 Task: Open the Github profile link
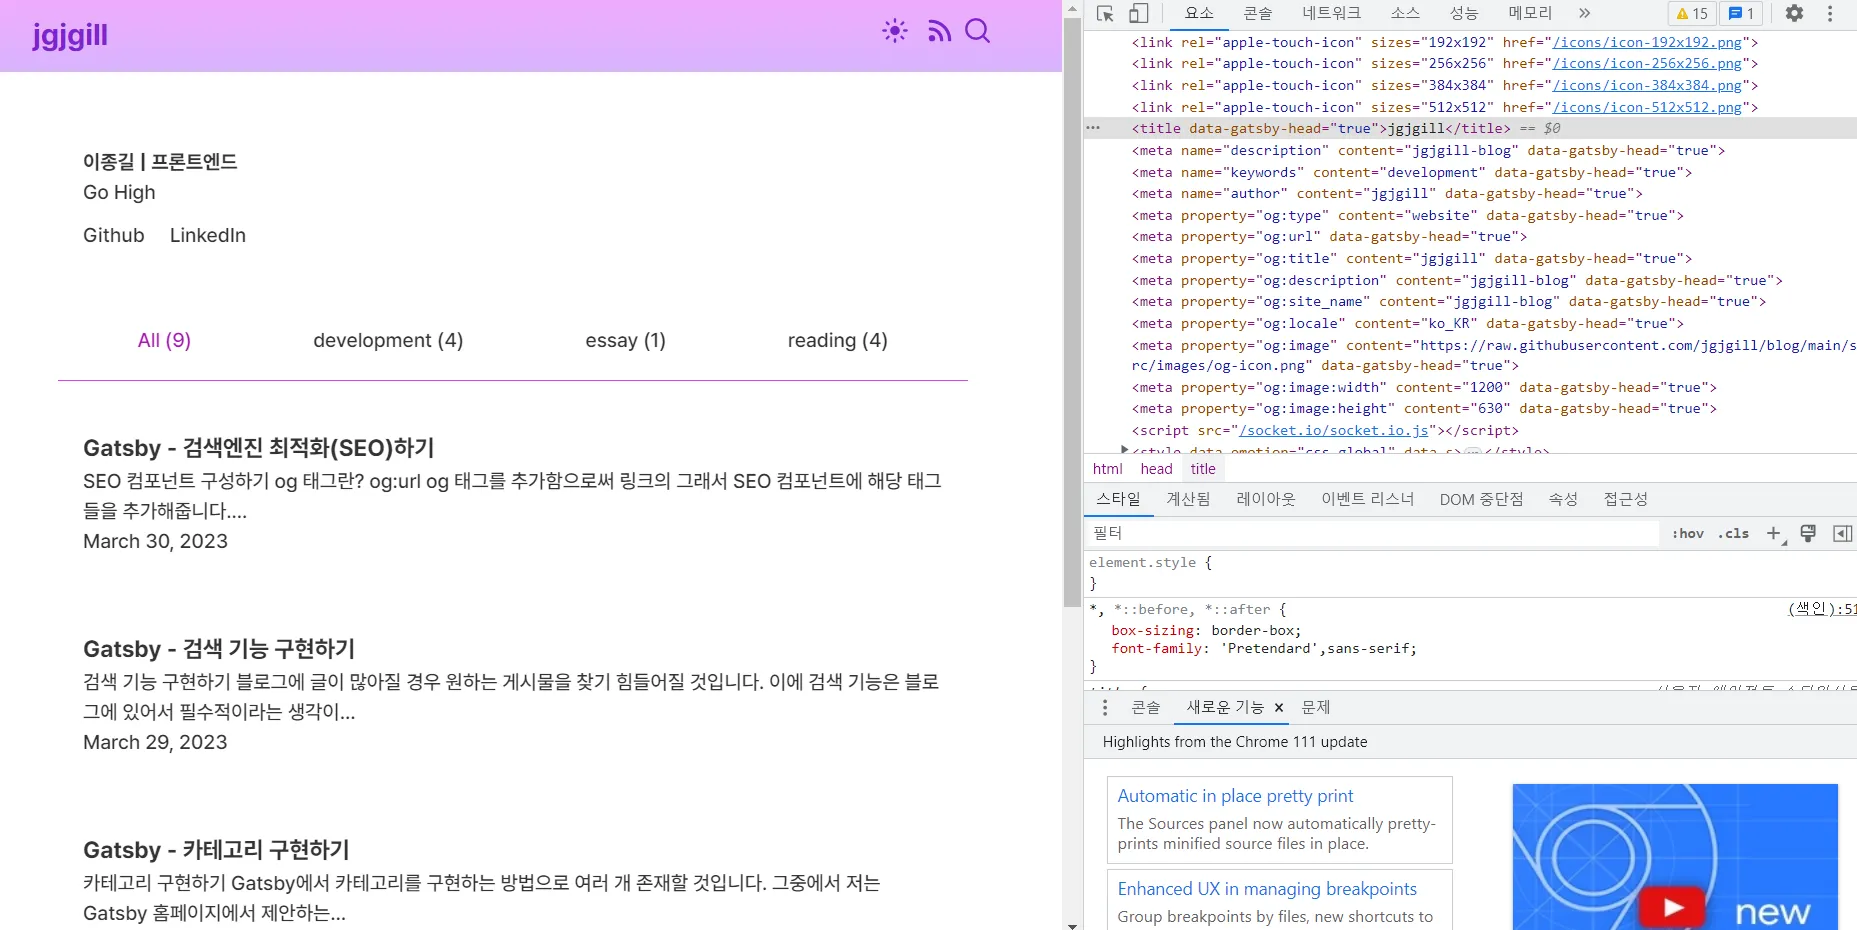[x=113, y=235]
